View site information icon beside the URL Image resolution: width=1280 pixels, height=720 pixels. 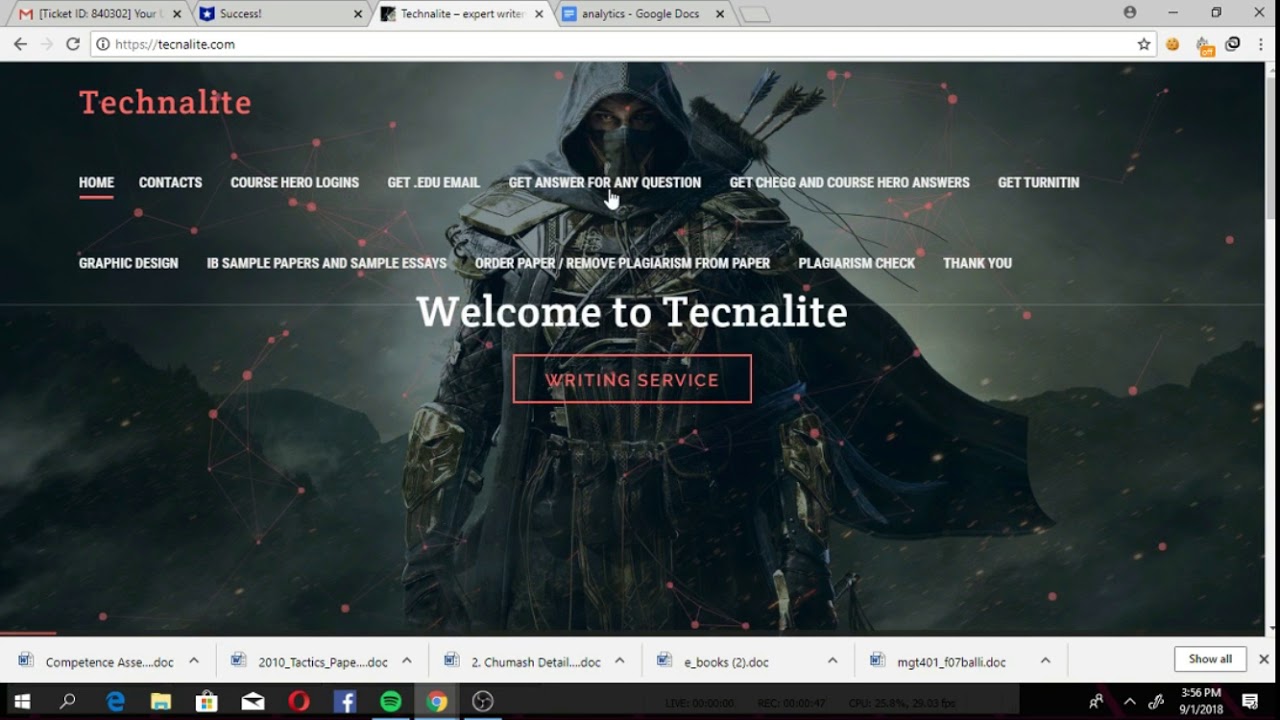point(102,44)
